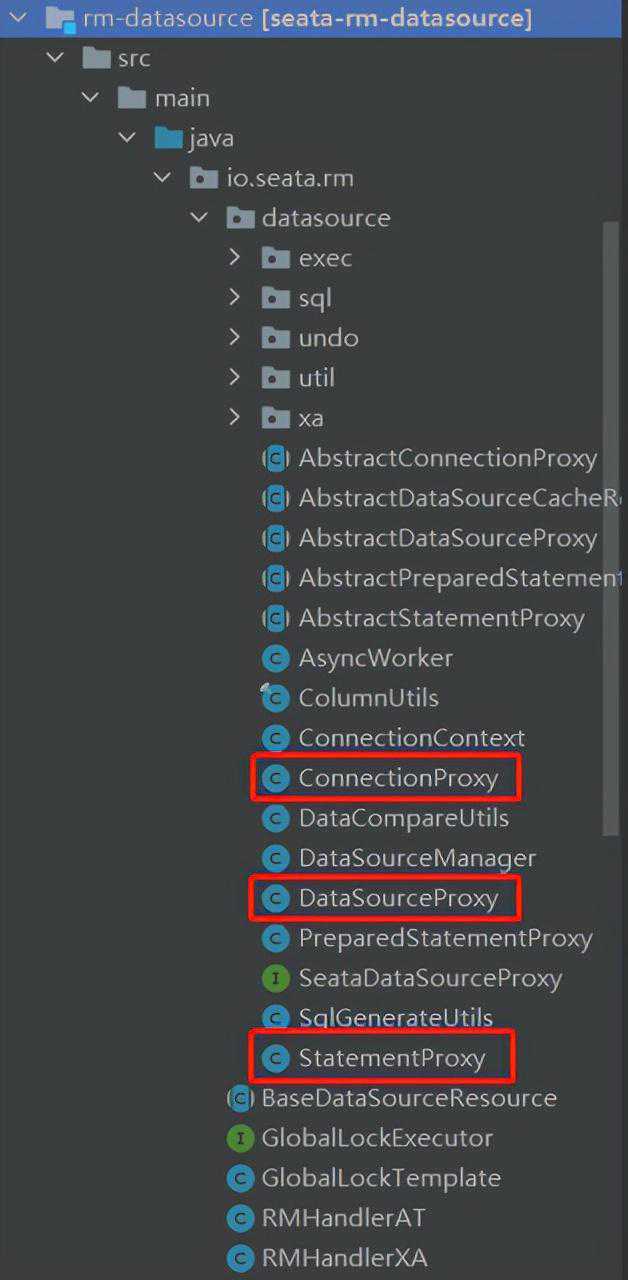Collapse the datasource package

point(199,218)
